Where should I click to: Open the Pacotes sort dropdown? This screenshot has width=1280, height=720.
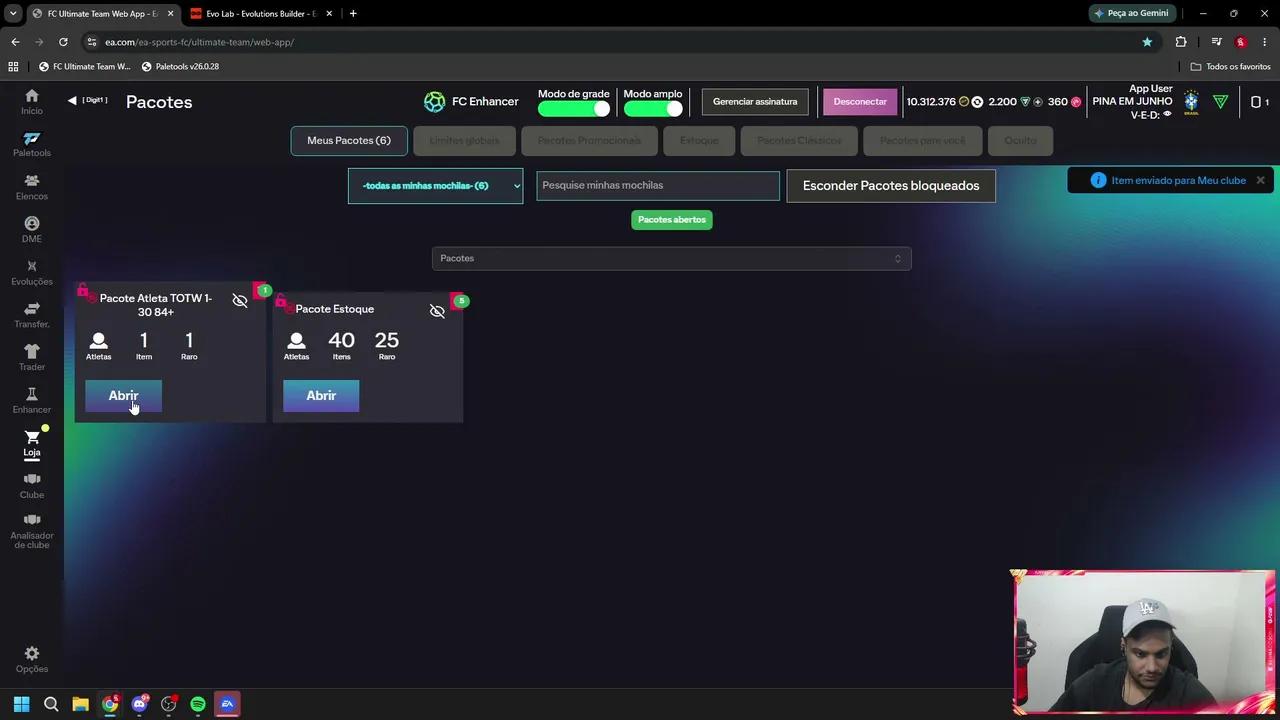pos(672,258)
